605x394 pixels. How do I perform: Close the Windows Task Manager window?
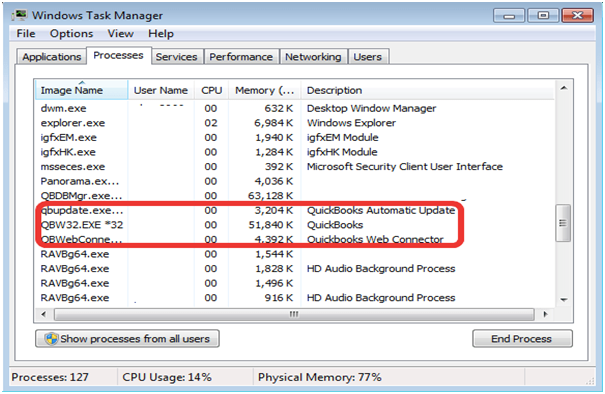pos(578,16)
